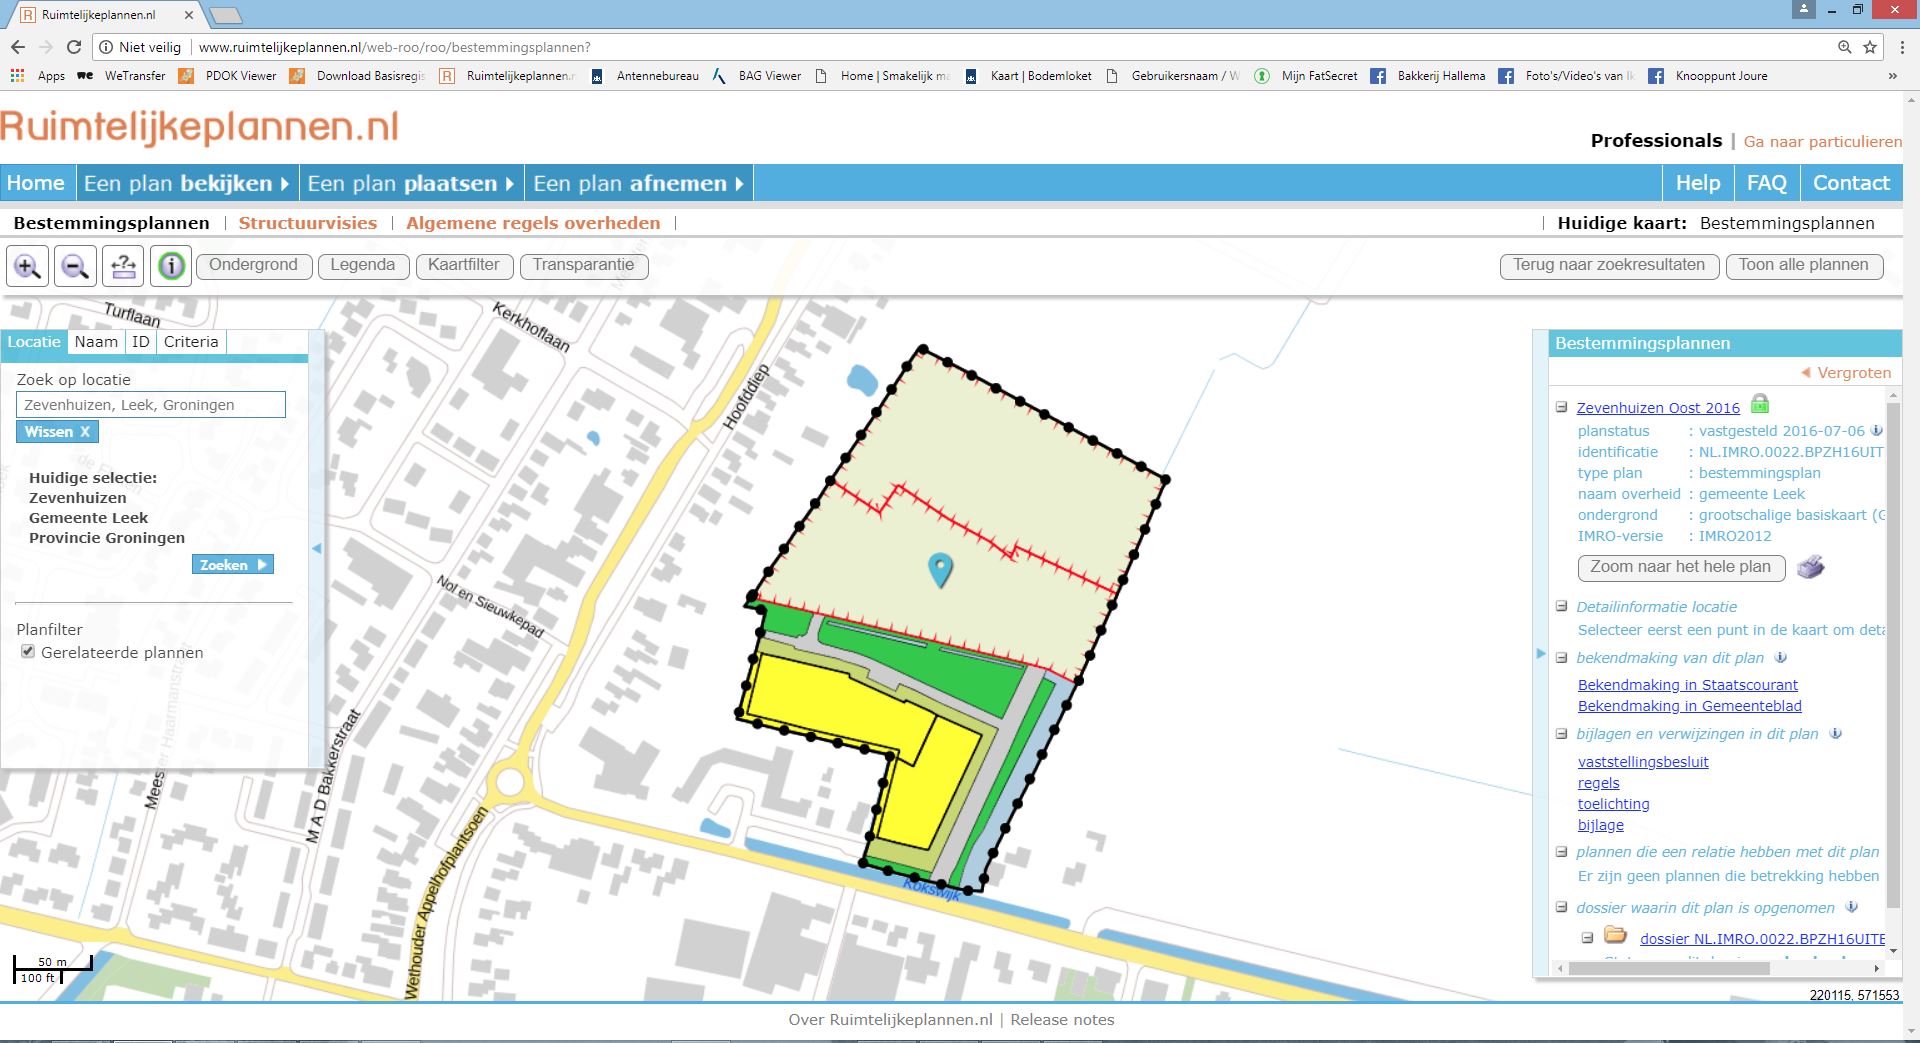
Task: Click the blue location pin on map
Action: pos(940,569)
